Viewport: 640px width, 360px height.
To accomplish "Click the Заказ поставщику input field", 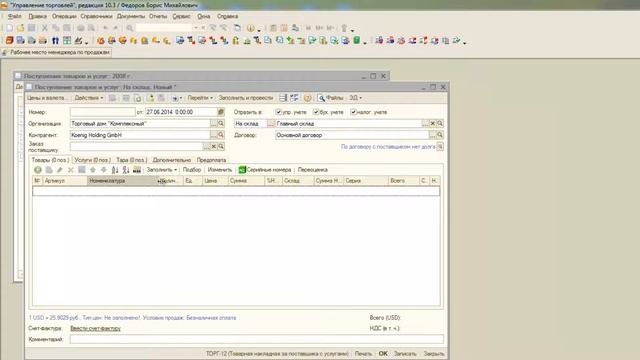I will [136, 146].
